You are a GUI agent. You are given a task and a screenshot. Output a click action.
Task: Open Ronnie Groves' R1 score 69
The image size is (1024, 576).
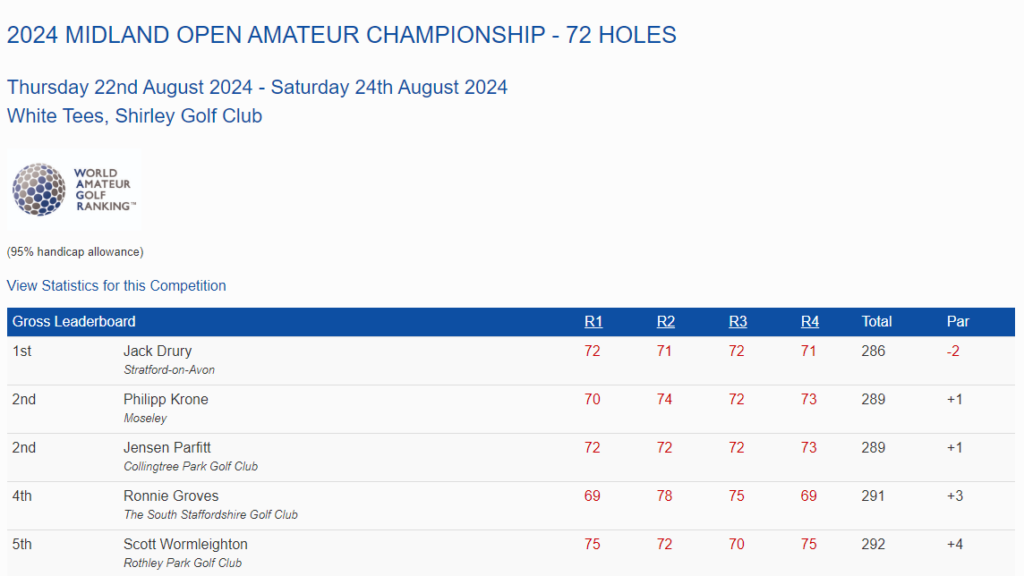coord(592,496)
